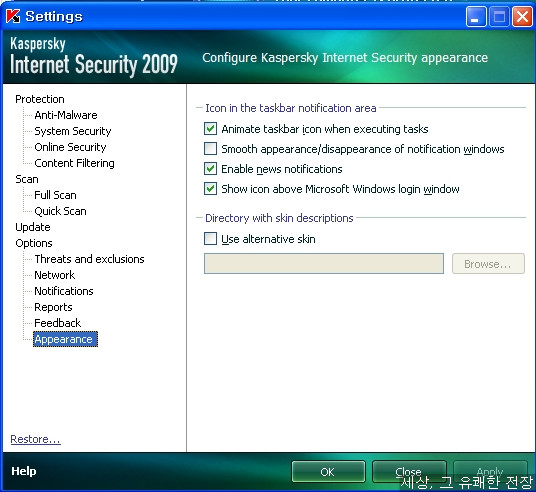This screenshot has height=492, width=536.
Task: Uncheck Enable news notifications
Action: click(x=210, y=169)
